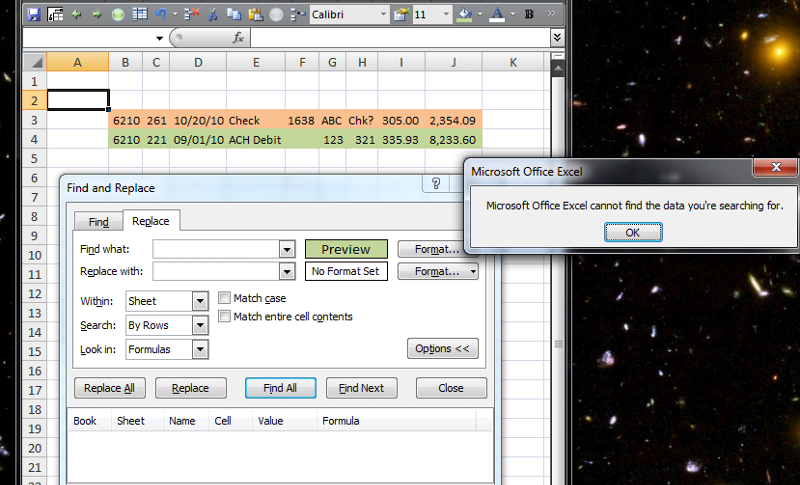Open the Find what history dropdown
Image resolution: width=800 pixels, height=485 pixels.
pyautogui.click(x=287, y=249)
